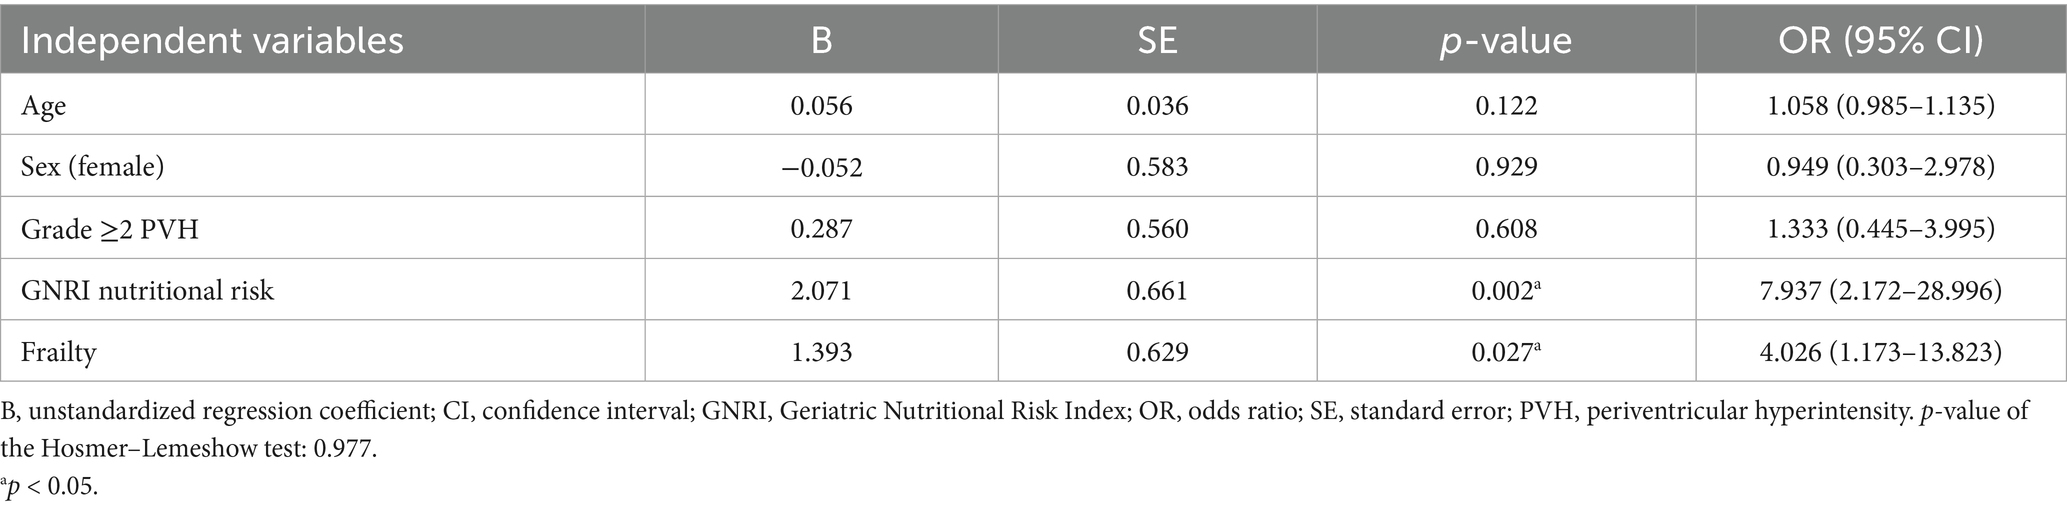Click the 'p-value' column header
The height and width of the screenshot is (508, 2067).
tap(1506, 41)
